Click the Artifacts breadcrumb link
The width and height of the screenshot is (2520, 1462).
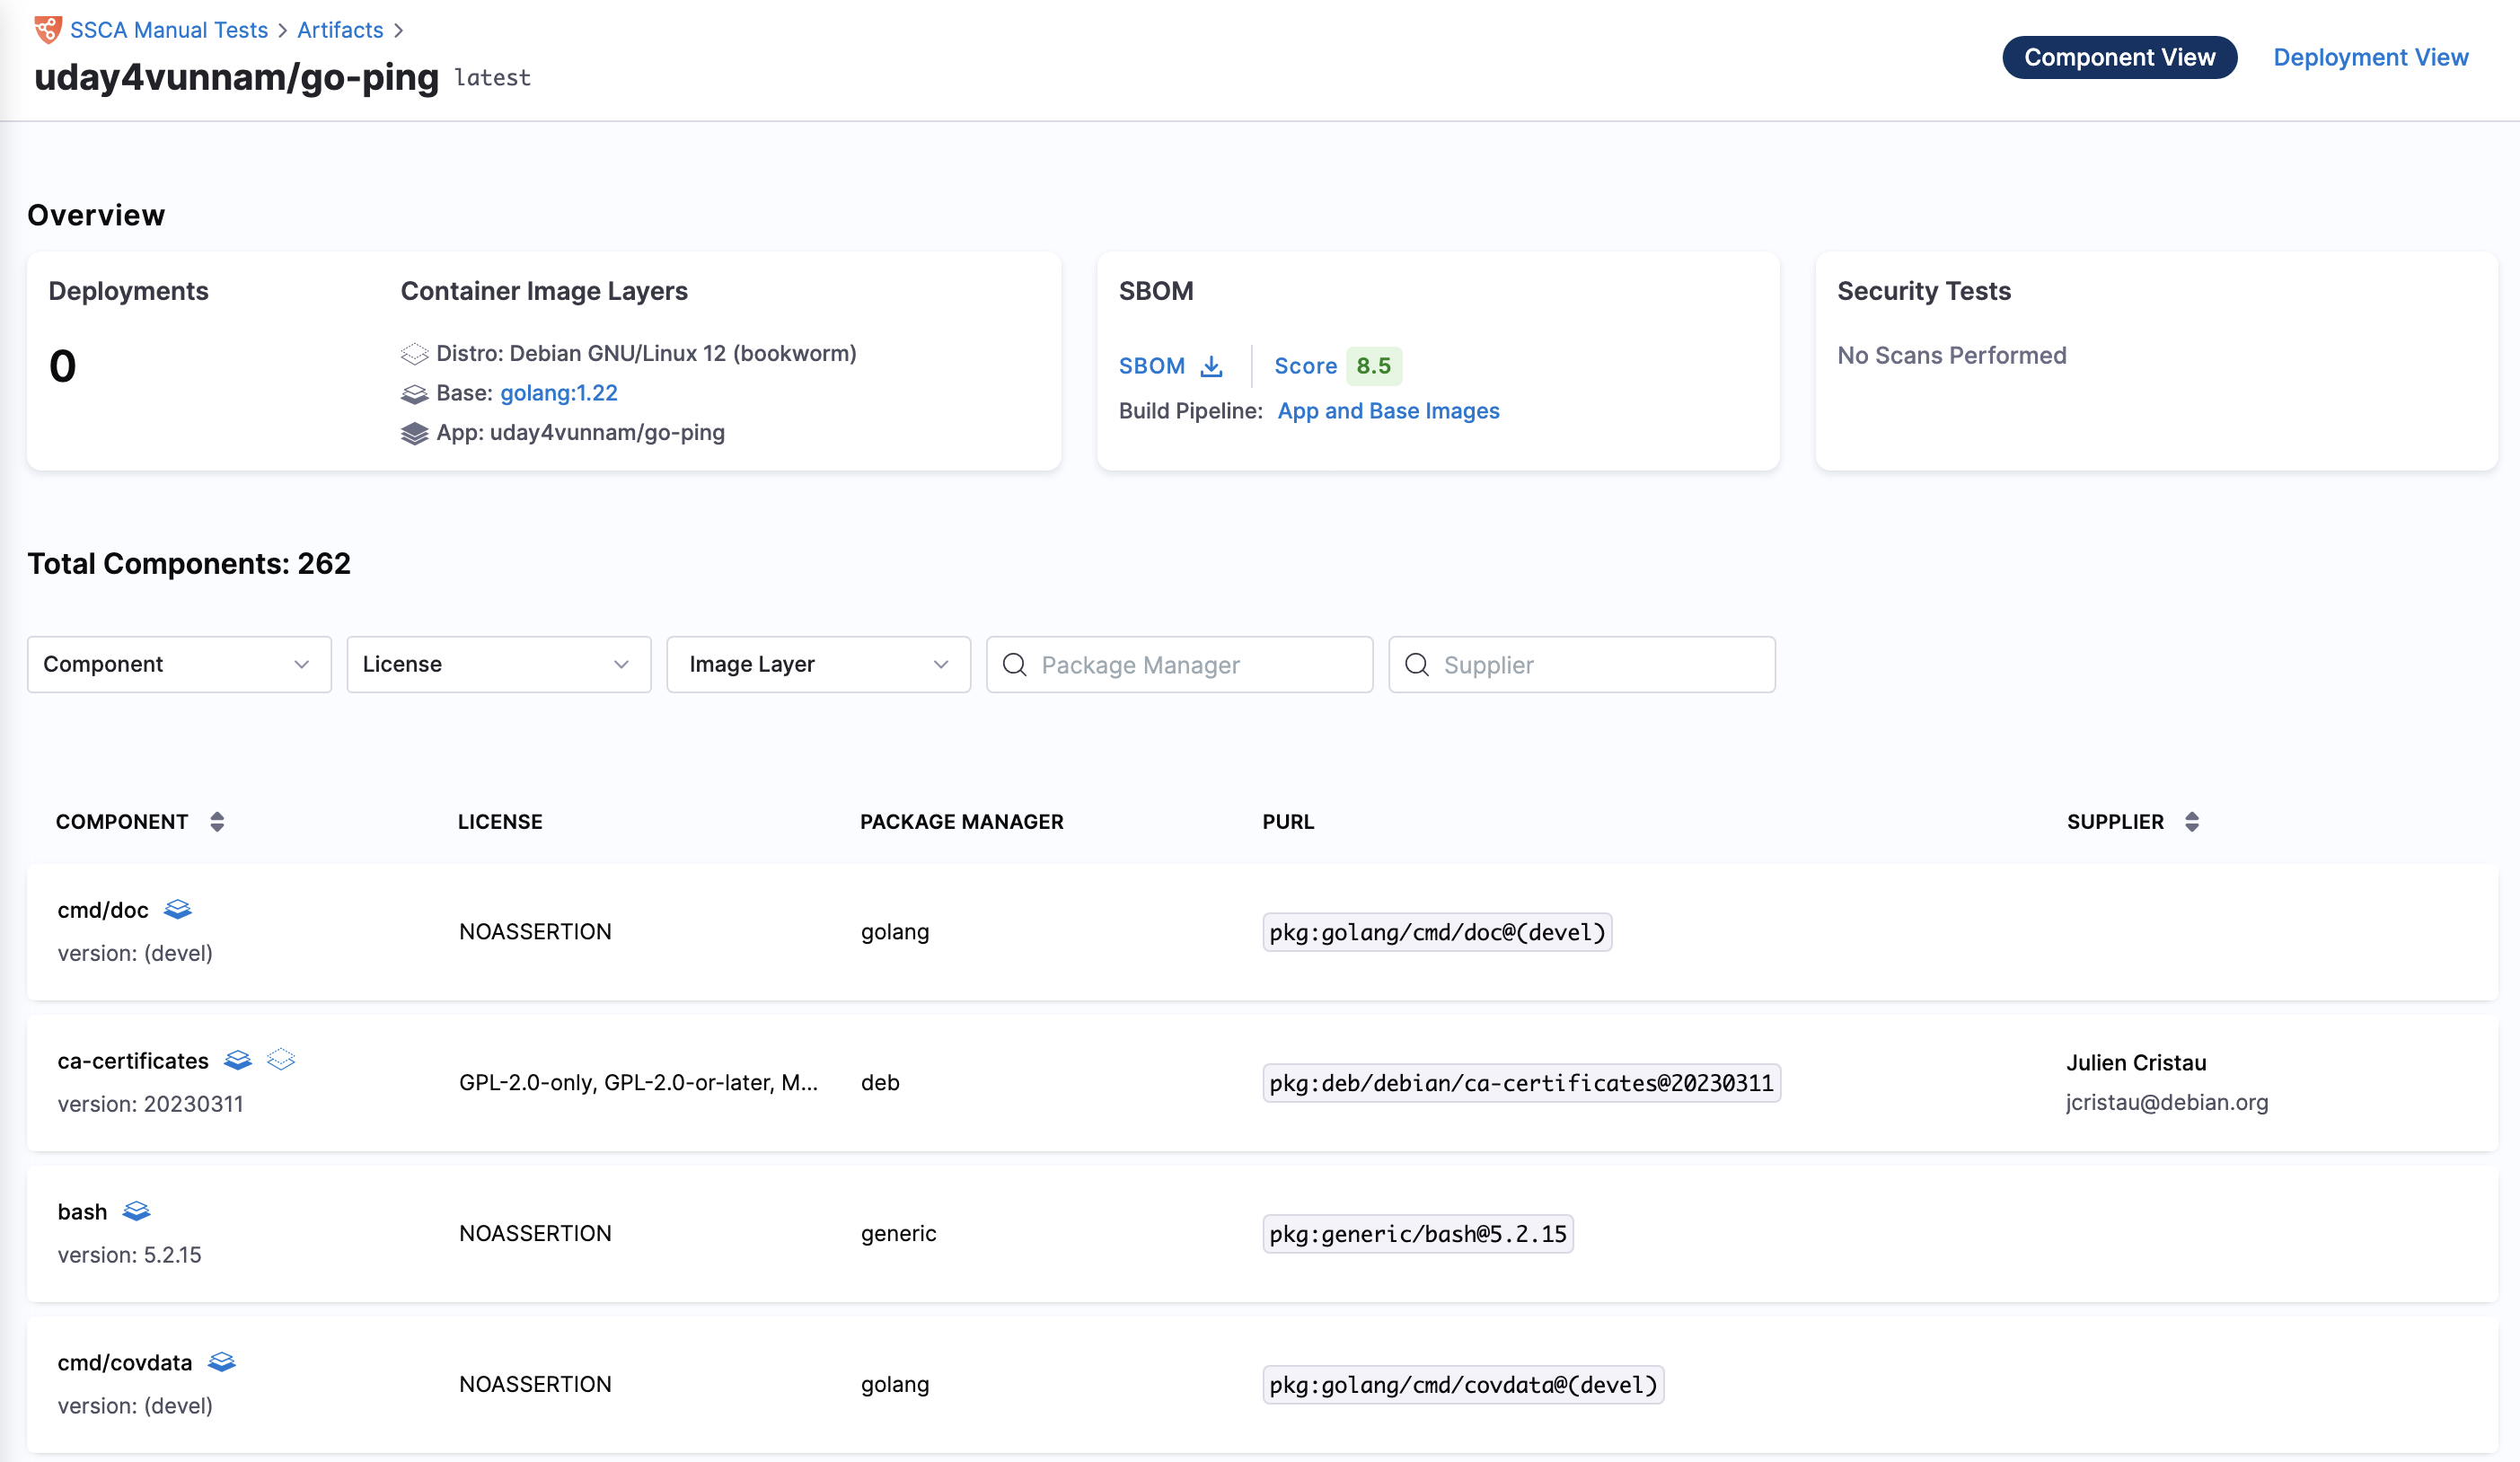tap(340, 30)
